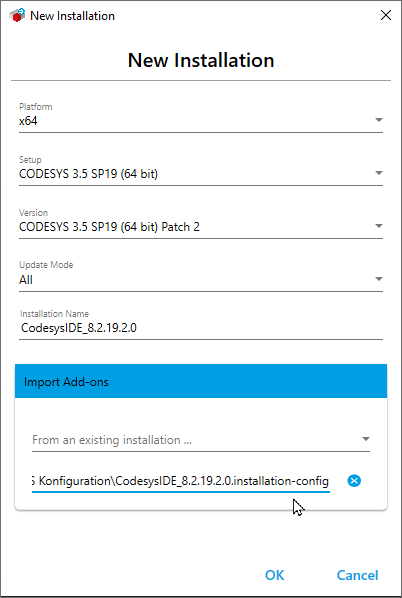Confirm the installation with OK

[275, 575]
